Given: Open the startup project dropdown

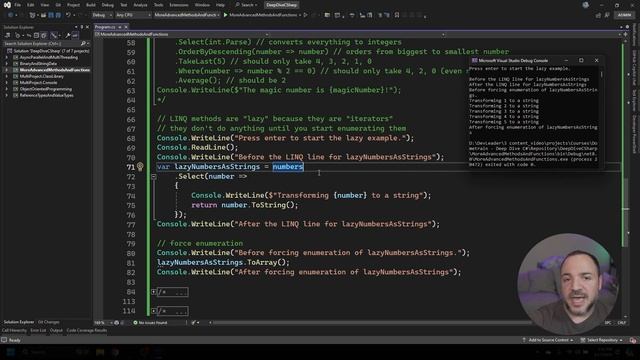Looking at the screenshot, I should [187, 15].
